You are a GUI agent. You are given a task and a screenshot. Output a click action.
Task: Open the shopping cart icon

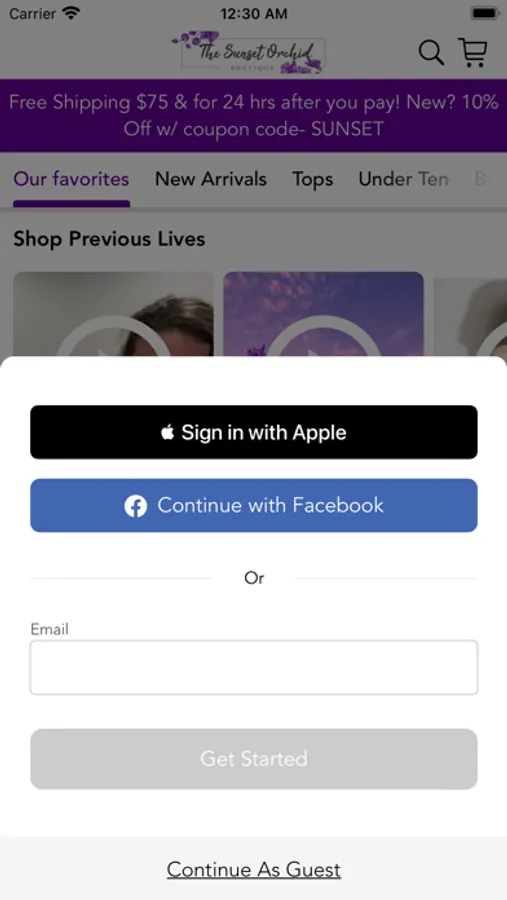(473, 52)
